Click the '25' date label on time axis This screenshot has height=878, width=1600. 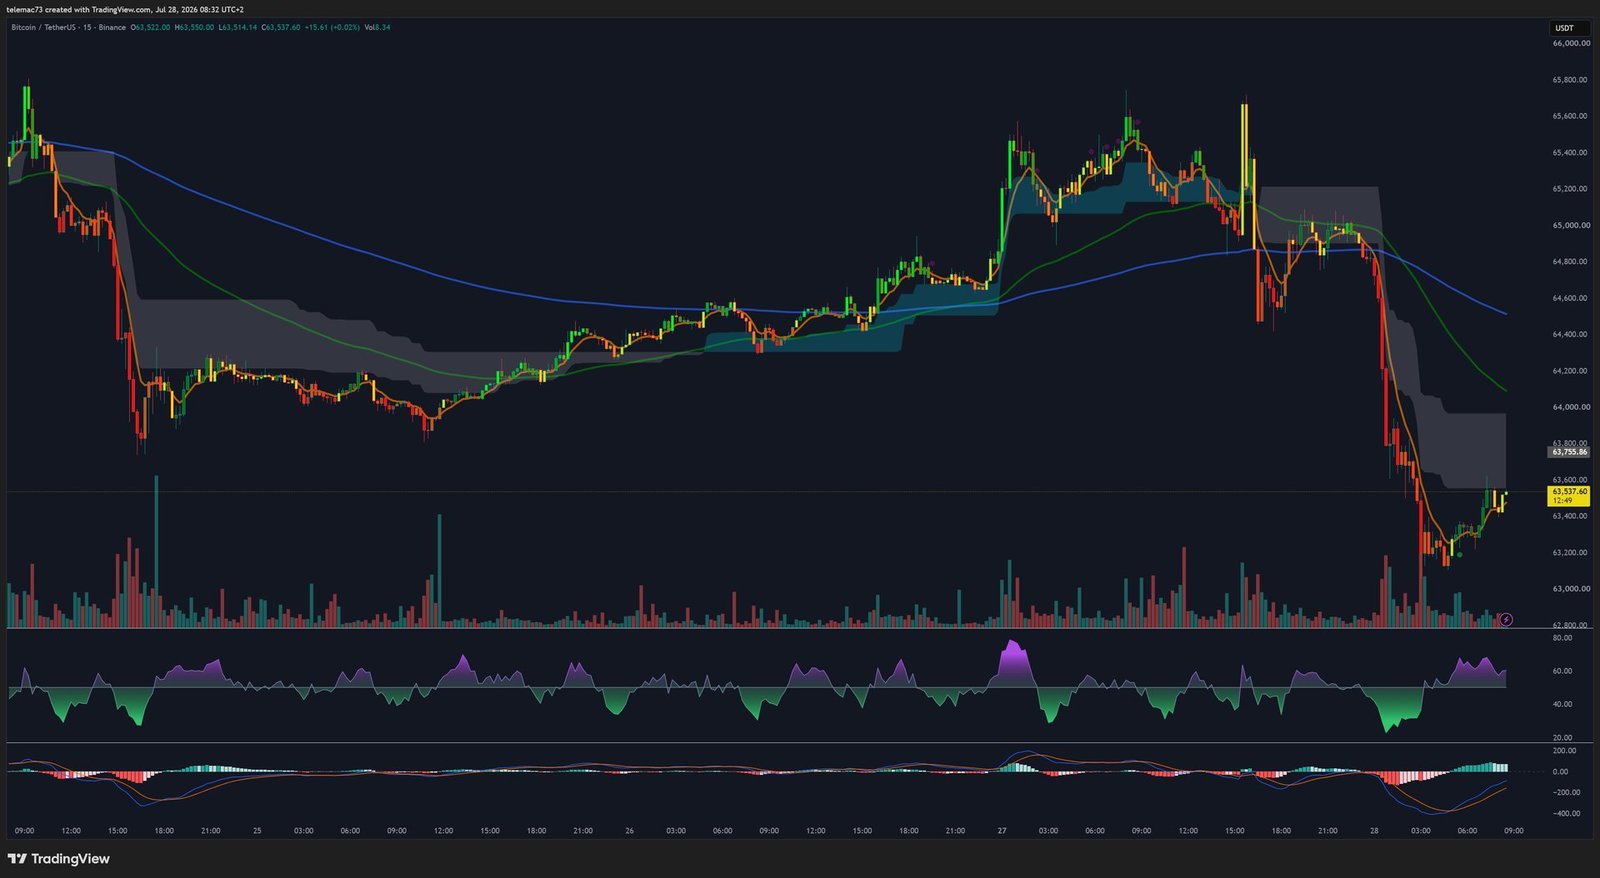click(x=257, y=831)
